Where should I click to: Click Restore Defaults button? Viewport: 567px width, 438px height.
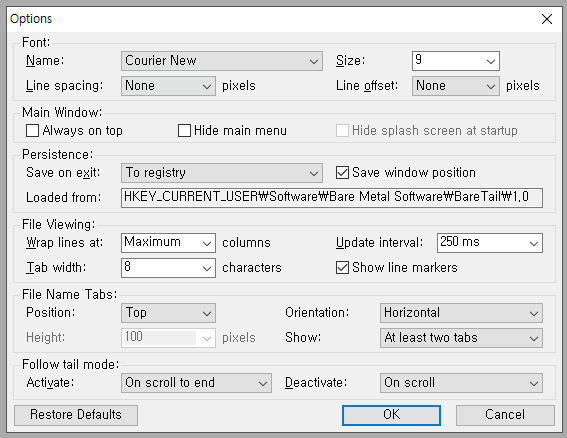pyautogui.click(x=76, y=415)
